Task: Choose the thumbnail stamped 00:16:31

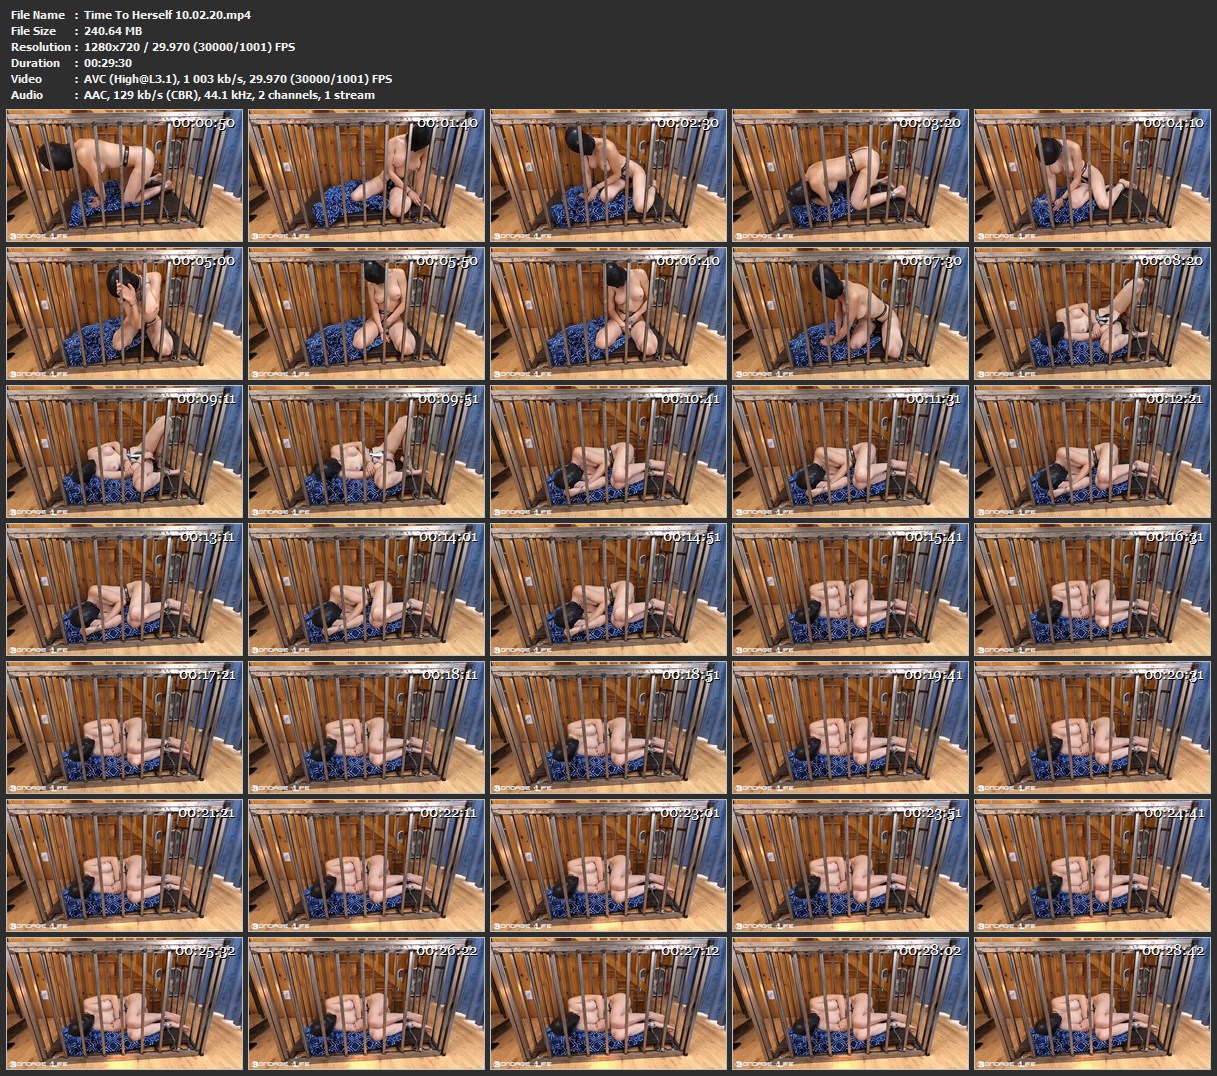Action: 1092,590
